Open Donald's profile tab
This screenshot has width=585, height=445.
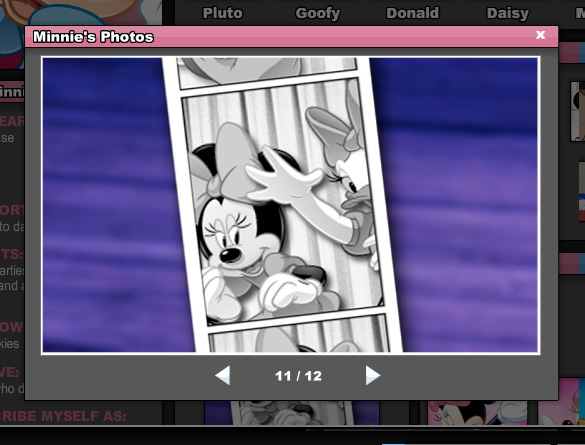413,13
